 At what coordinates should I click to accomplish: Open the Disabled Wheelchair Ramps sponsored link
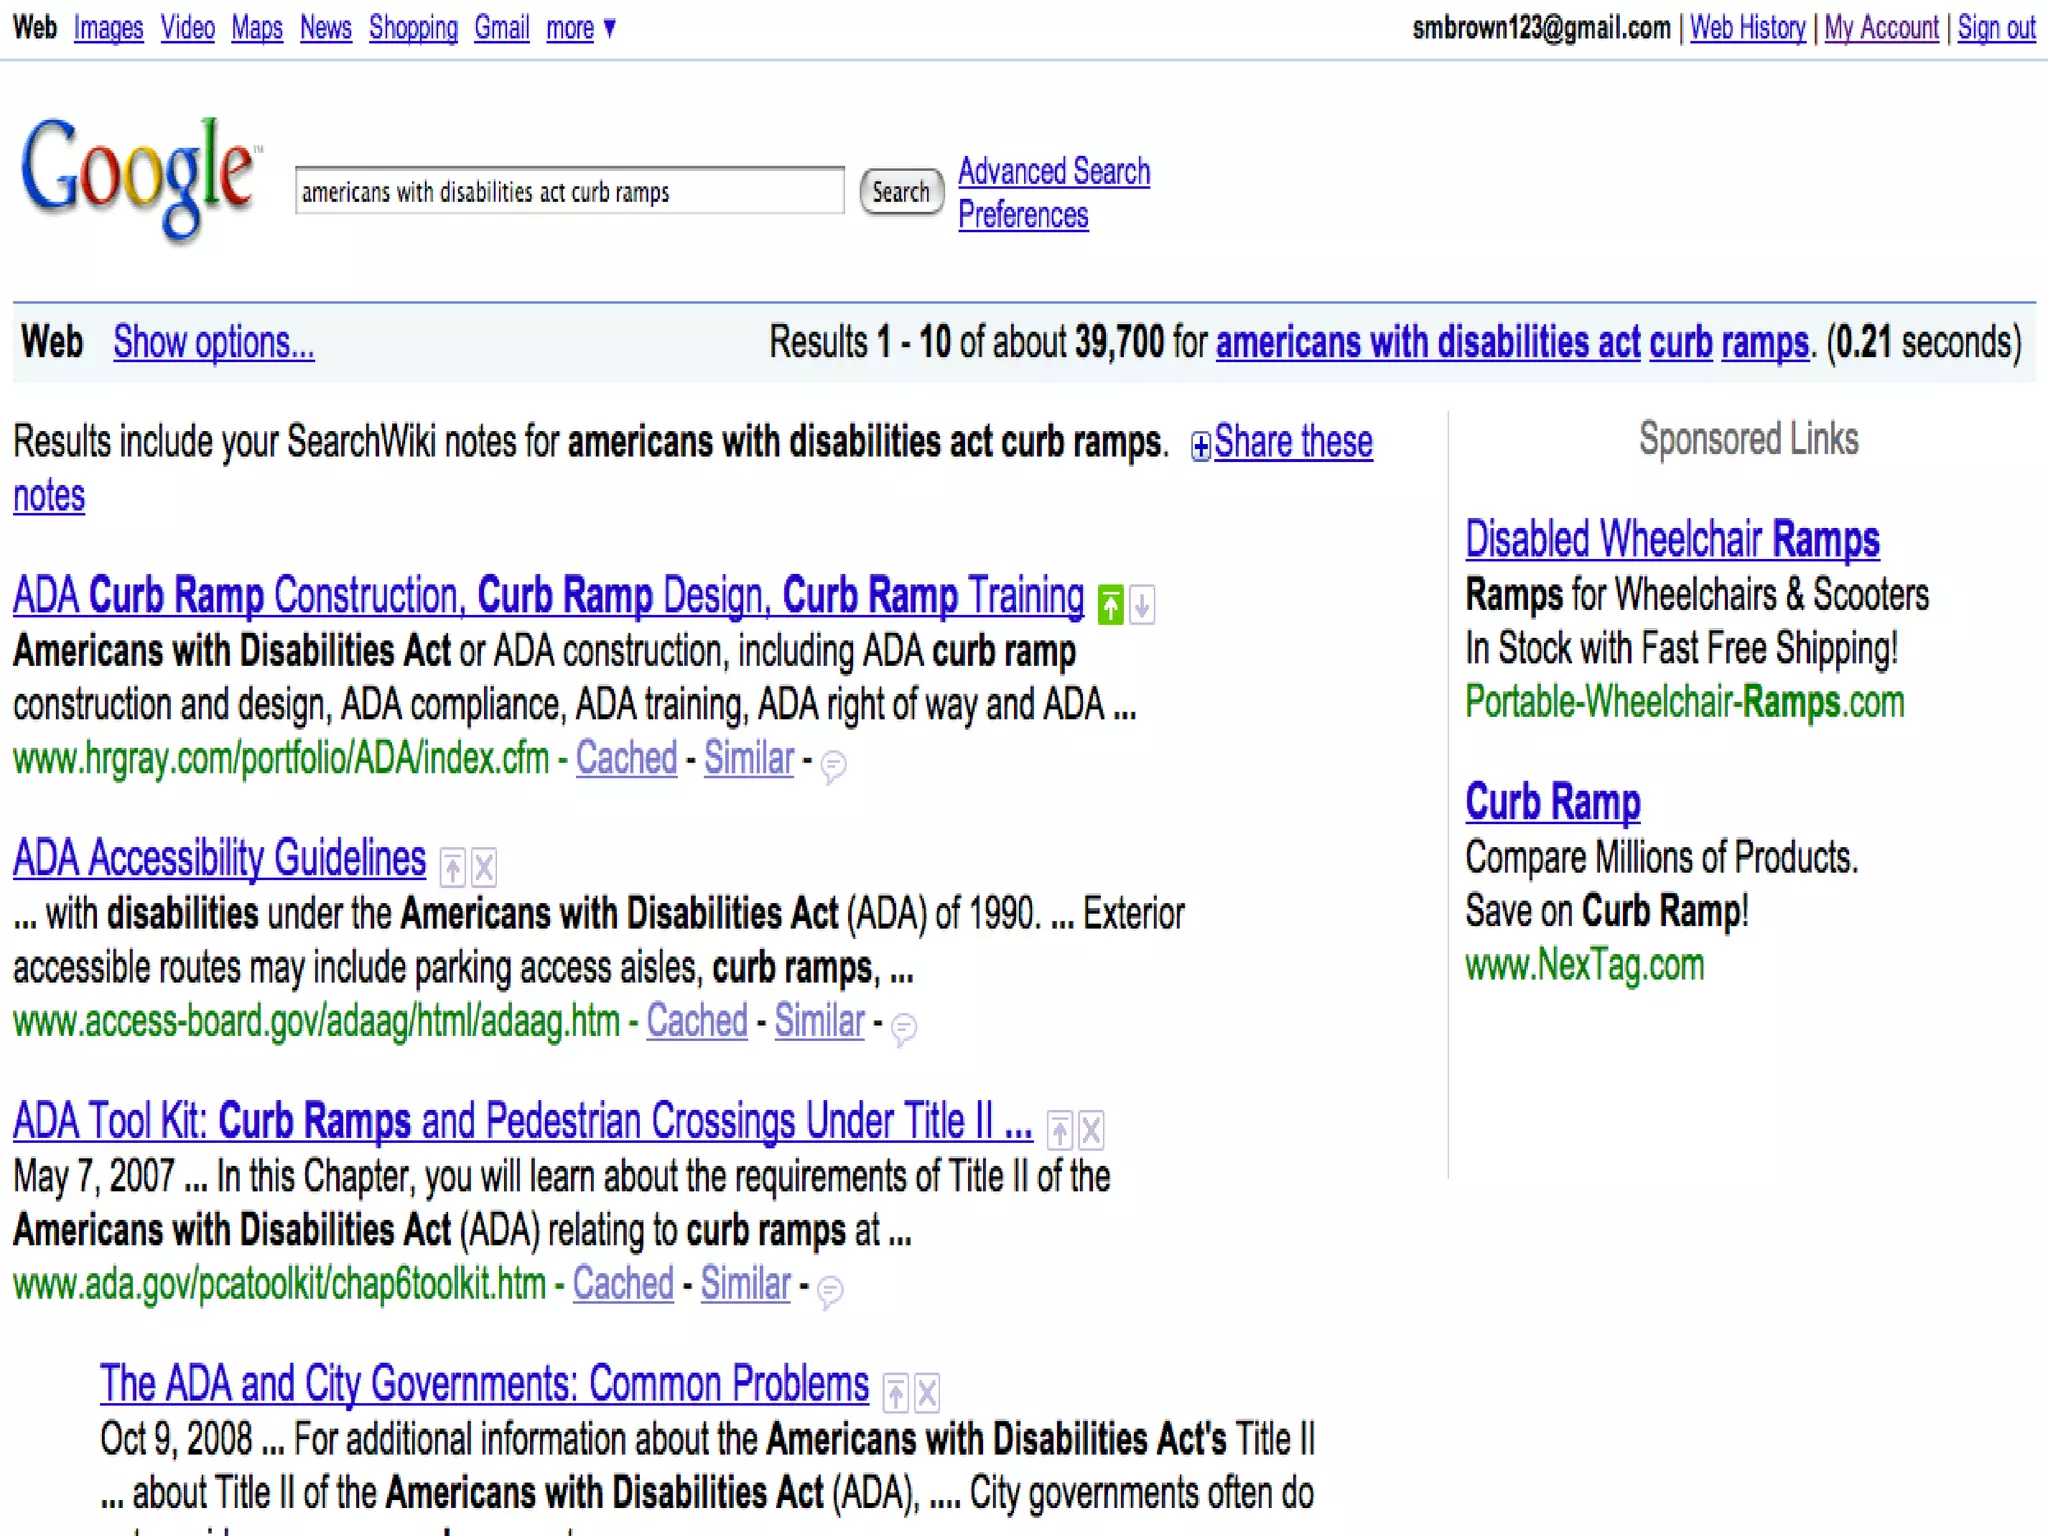[1672, 540]
